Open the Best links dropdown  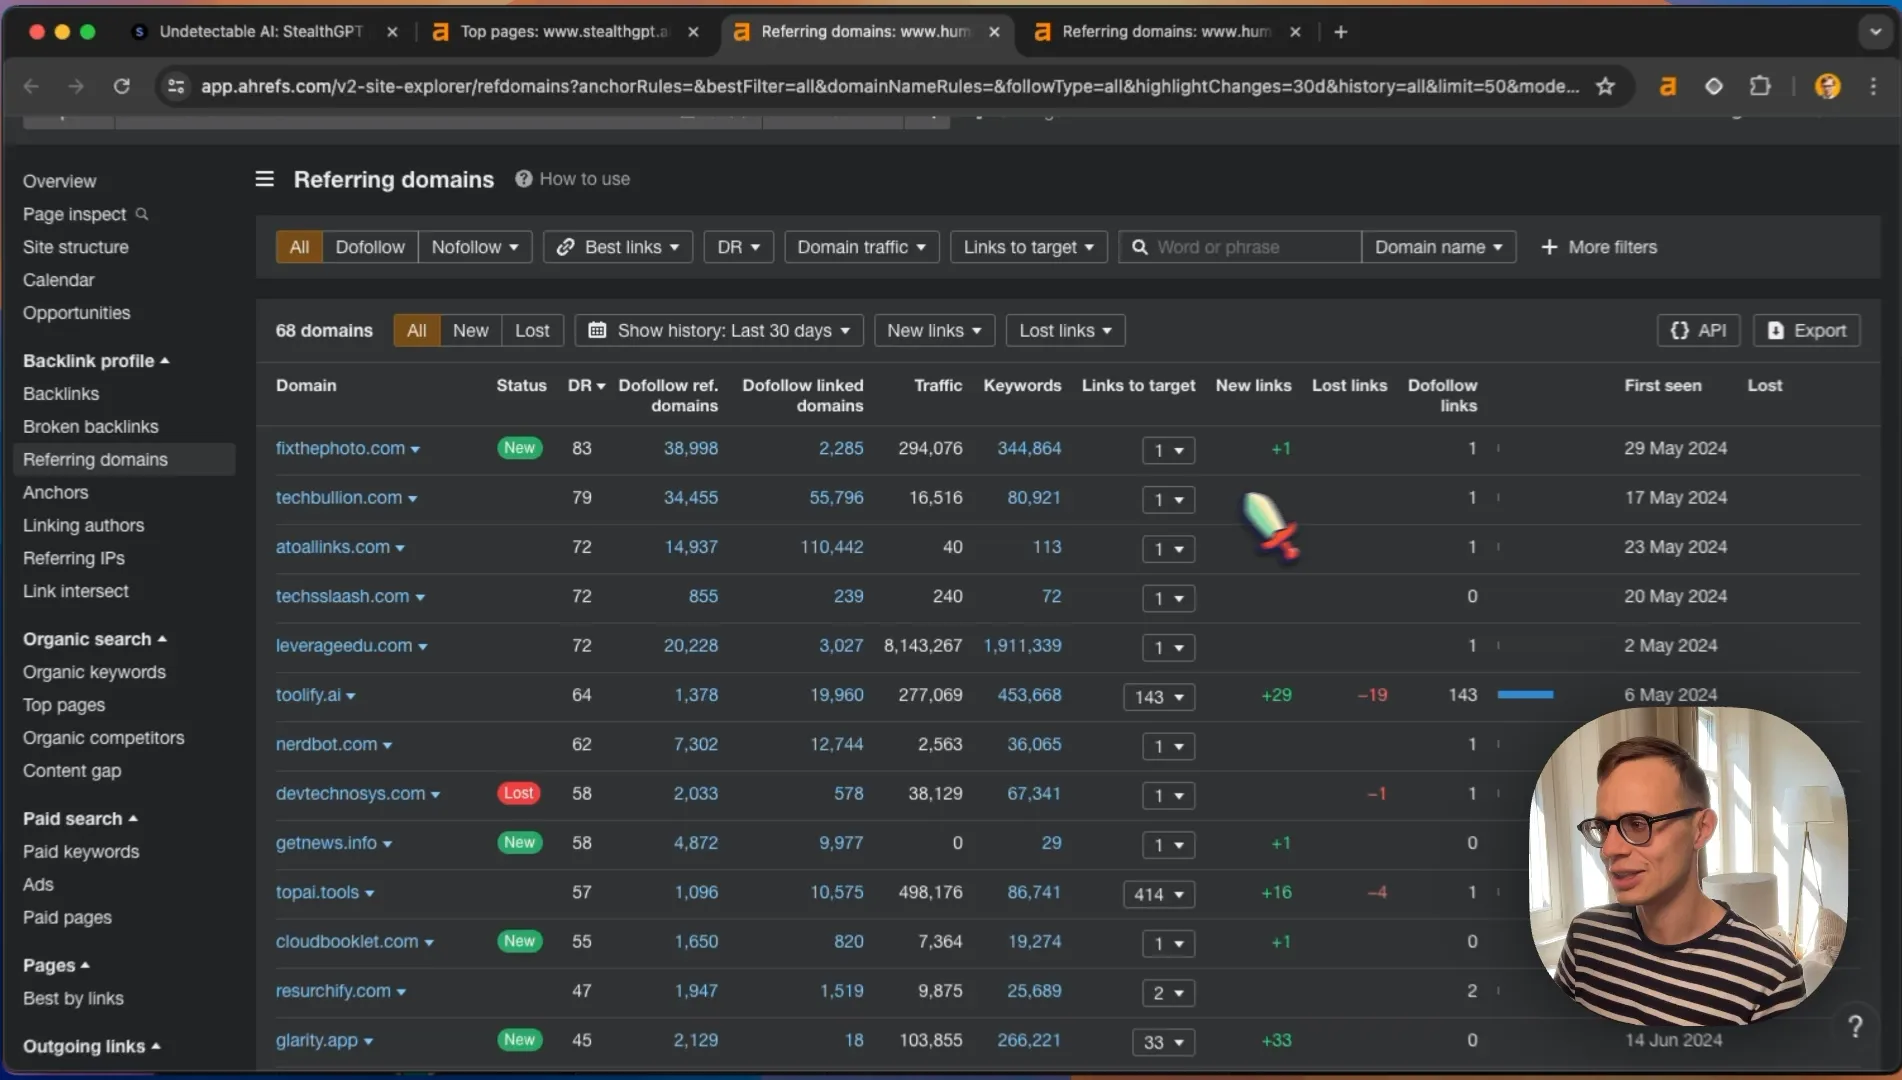[618, 247]
